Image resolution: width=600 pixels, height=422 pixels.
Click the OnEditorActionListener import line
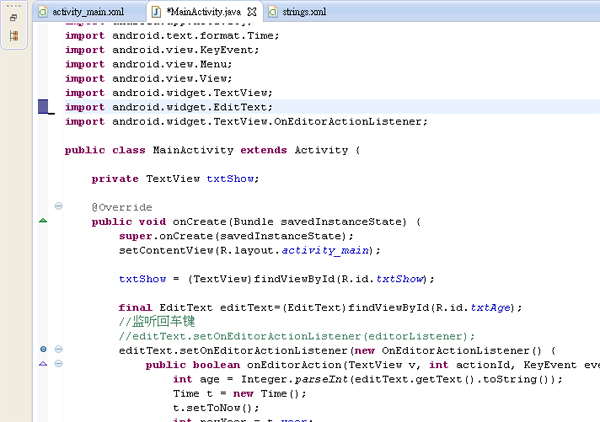click(x=246, y=122)
